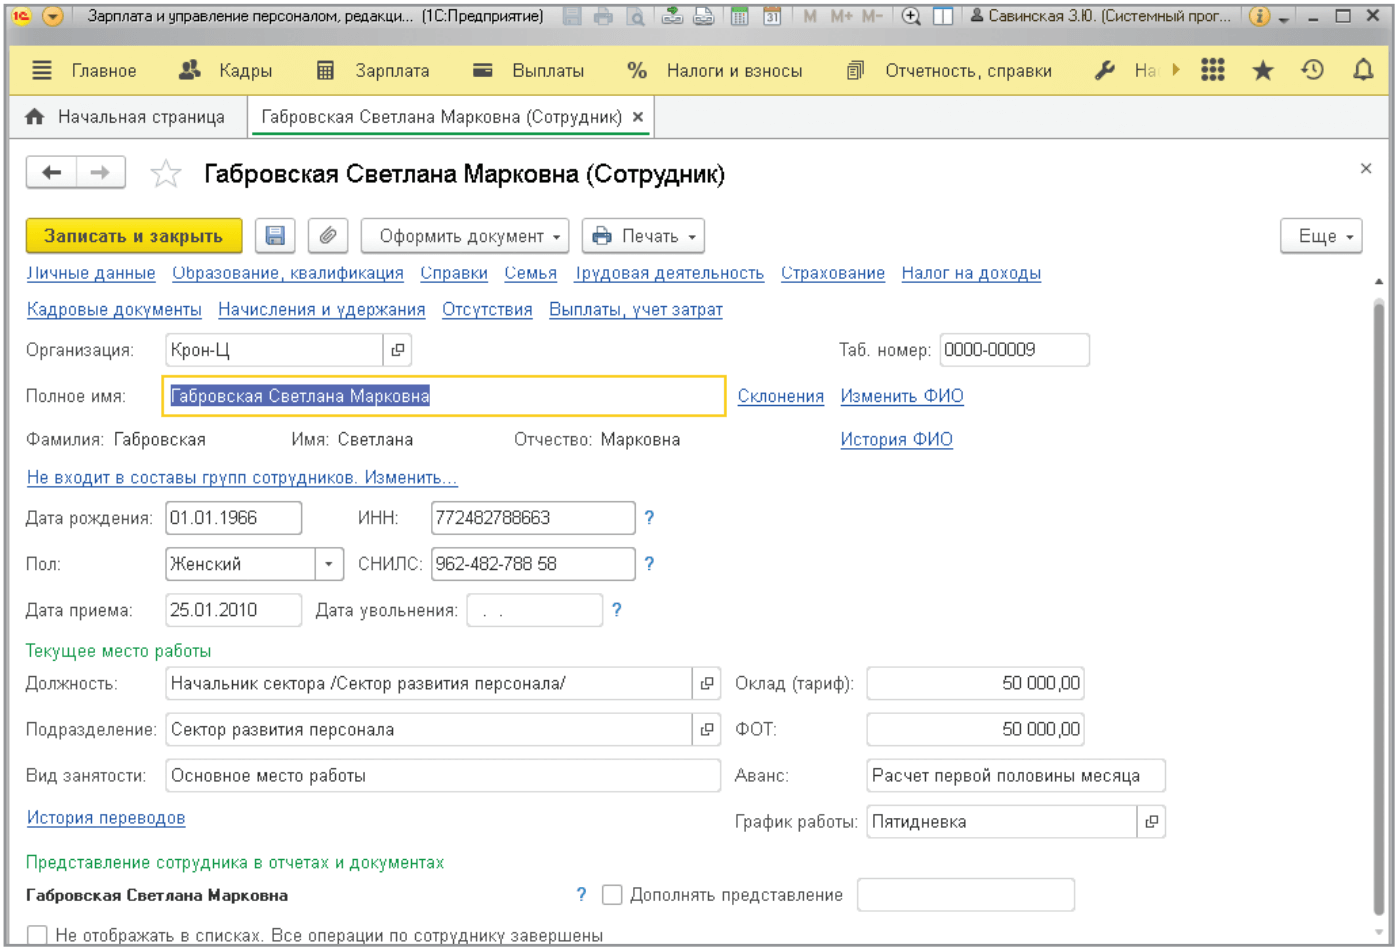Open the calculator icon in title bar
Screen dimensions: 1396x950
click(x=739, y=16)
